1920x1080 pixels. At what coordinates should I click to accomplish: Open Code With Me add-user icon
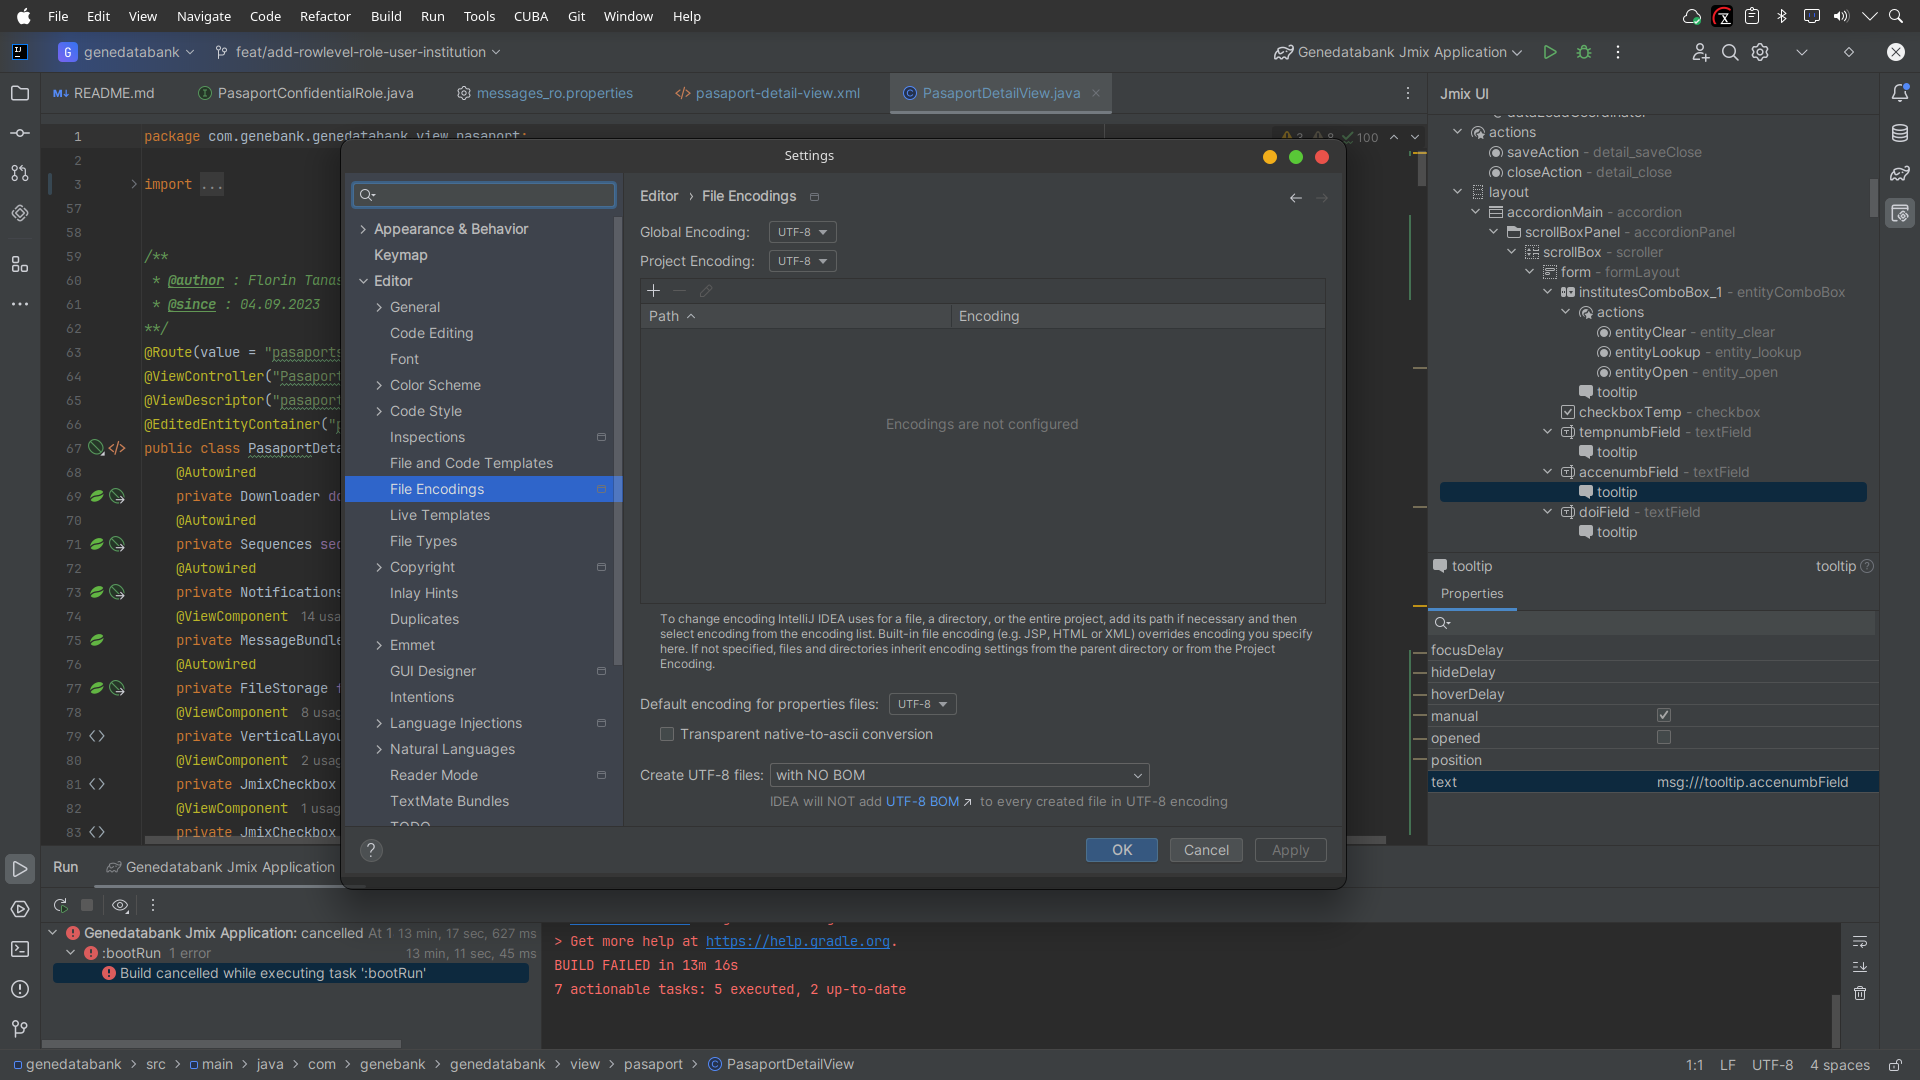1700,52
